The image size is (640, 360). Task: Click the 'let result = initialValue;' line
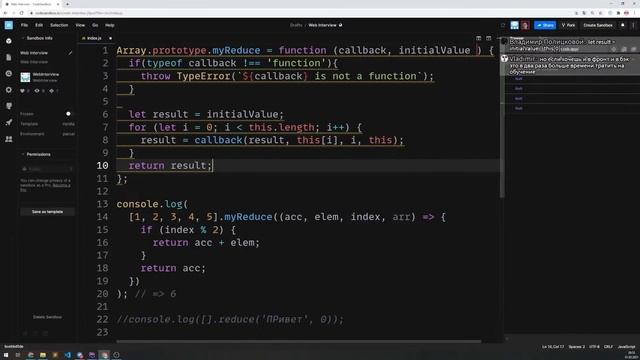click(x=206, y=114)
